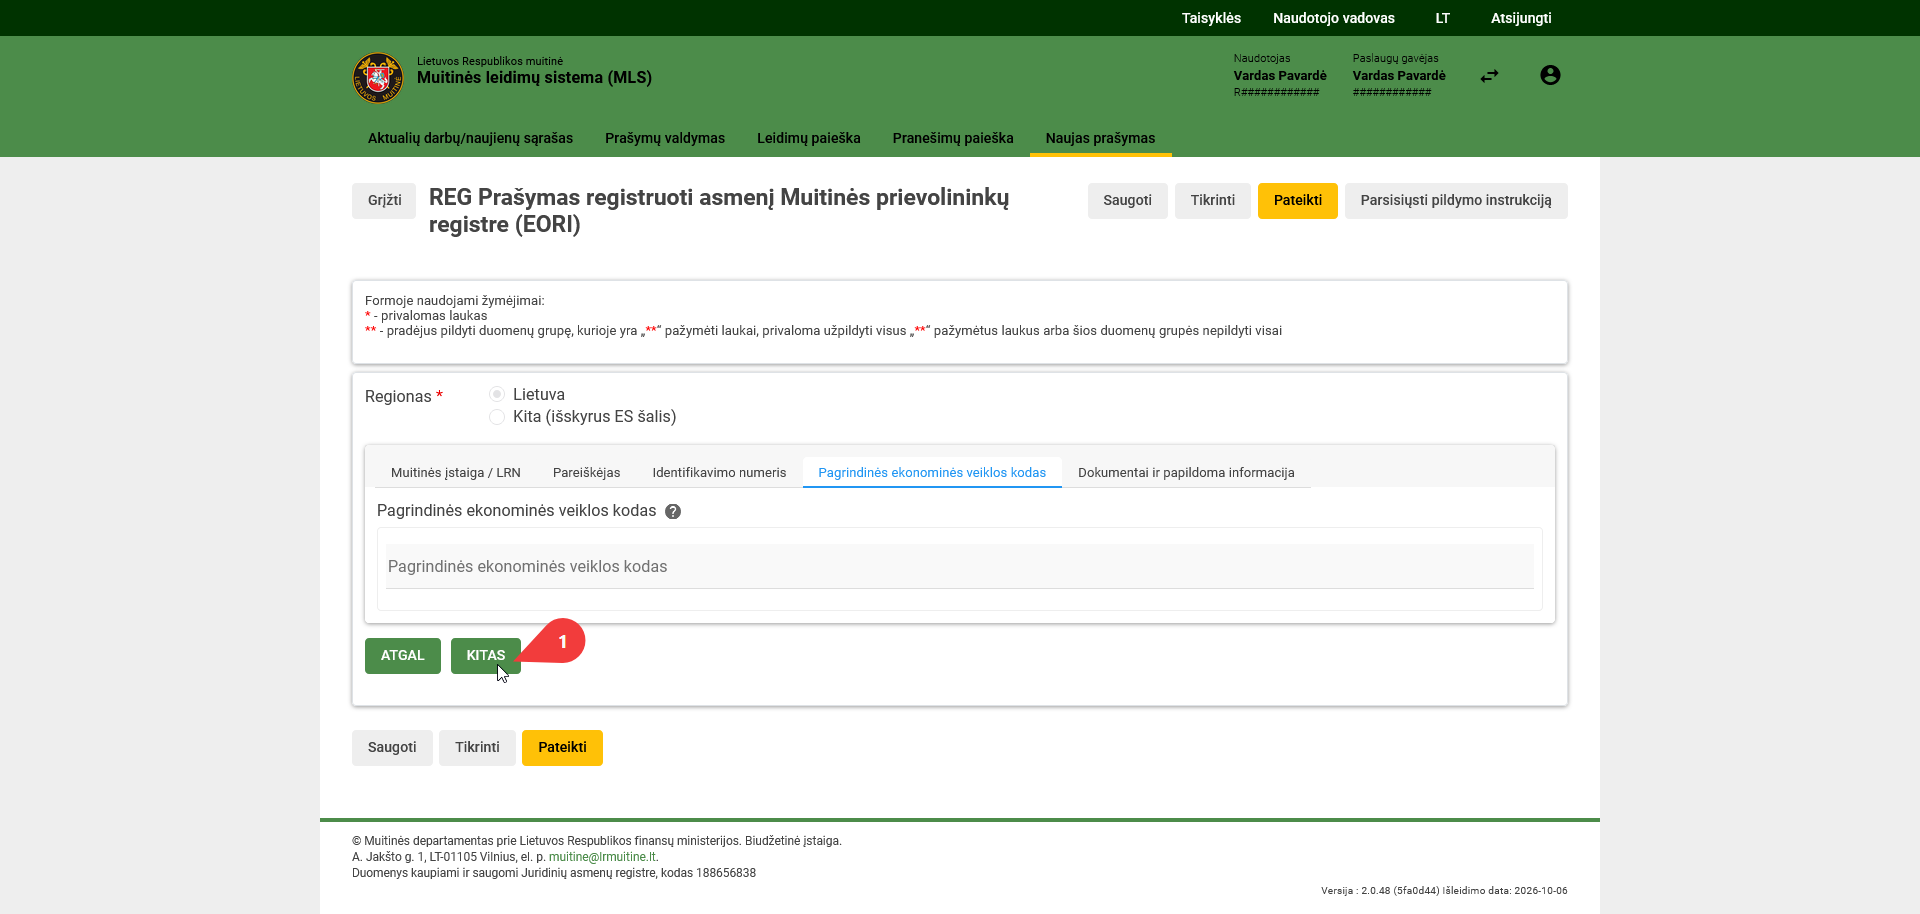The width and height of the screenshot is (1920, 914).
Task: Click the Muitinės leidimų sistema (MLS) title
Action: [534, 78]
